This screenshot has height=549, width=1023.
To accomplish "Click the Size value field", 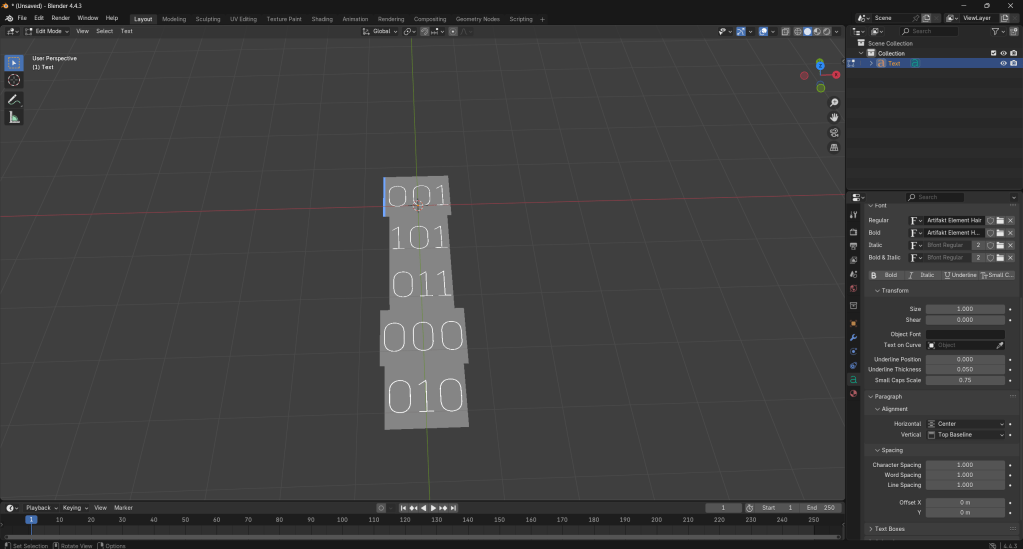I will coord(965,309).
